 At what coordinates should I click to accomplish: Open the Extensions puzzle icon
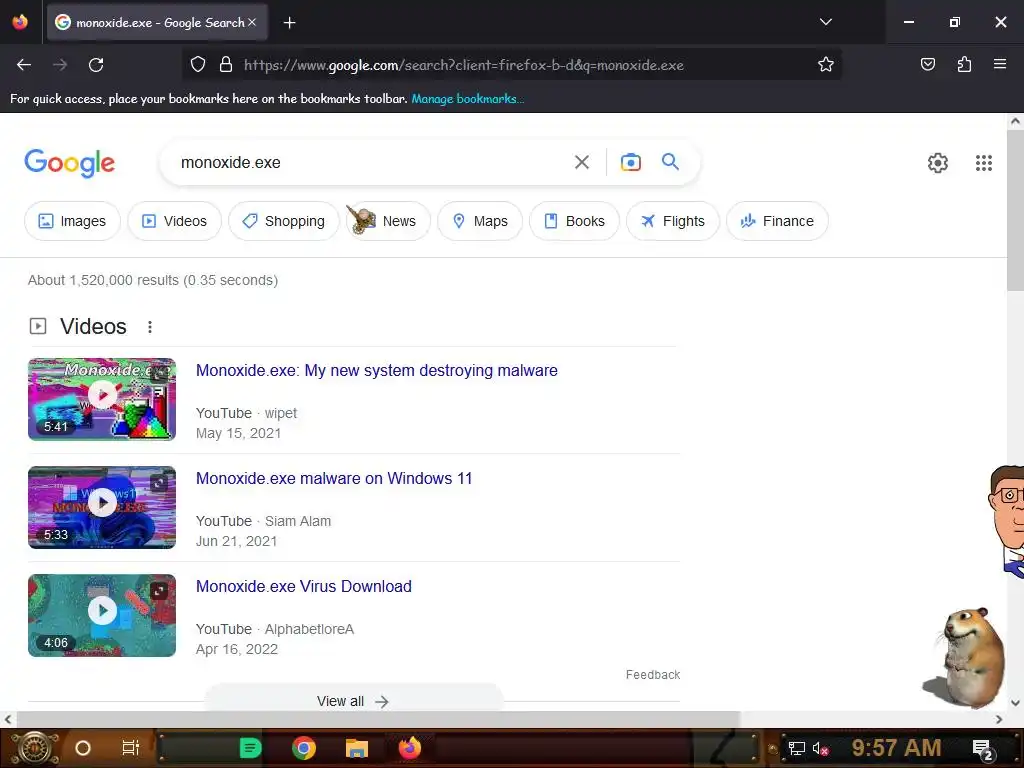click(964, 64)
